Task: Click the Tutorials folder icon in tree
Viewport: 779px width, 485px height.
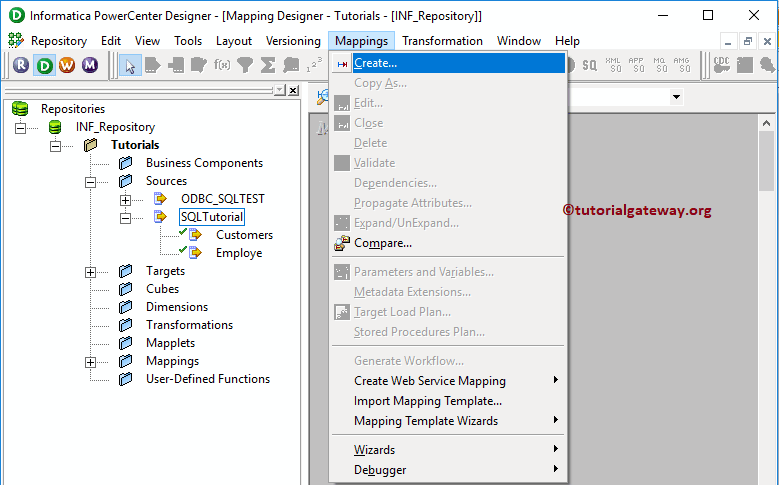Action: [90, 145]
